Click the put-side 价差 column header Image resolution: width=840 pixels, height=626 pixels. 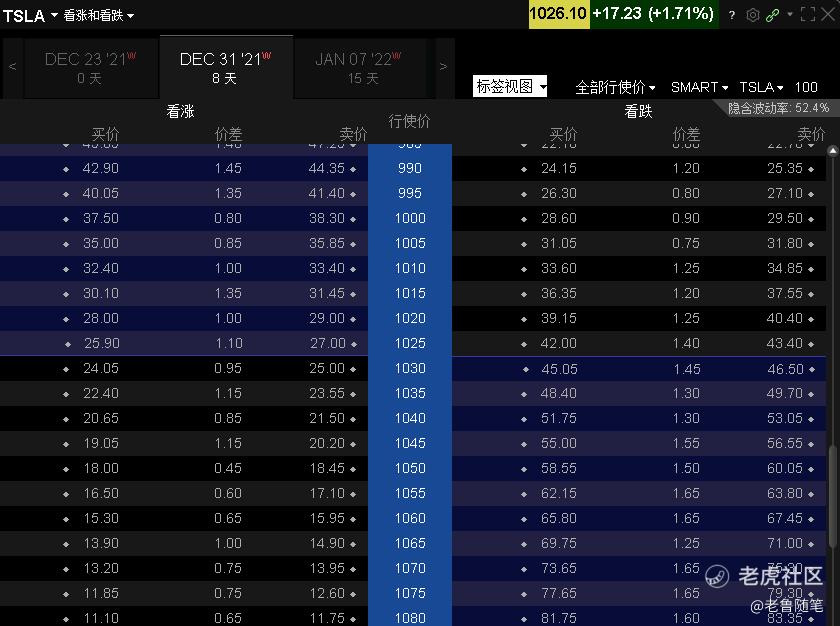tap(686, 134)
